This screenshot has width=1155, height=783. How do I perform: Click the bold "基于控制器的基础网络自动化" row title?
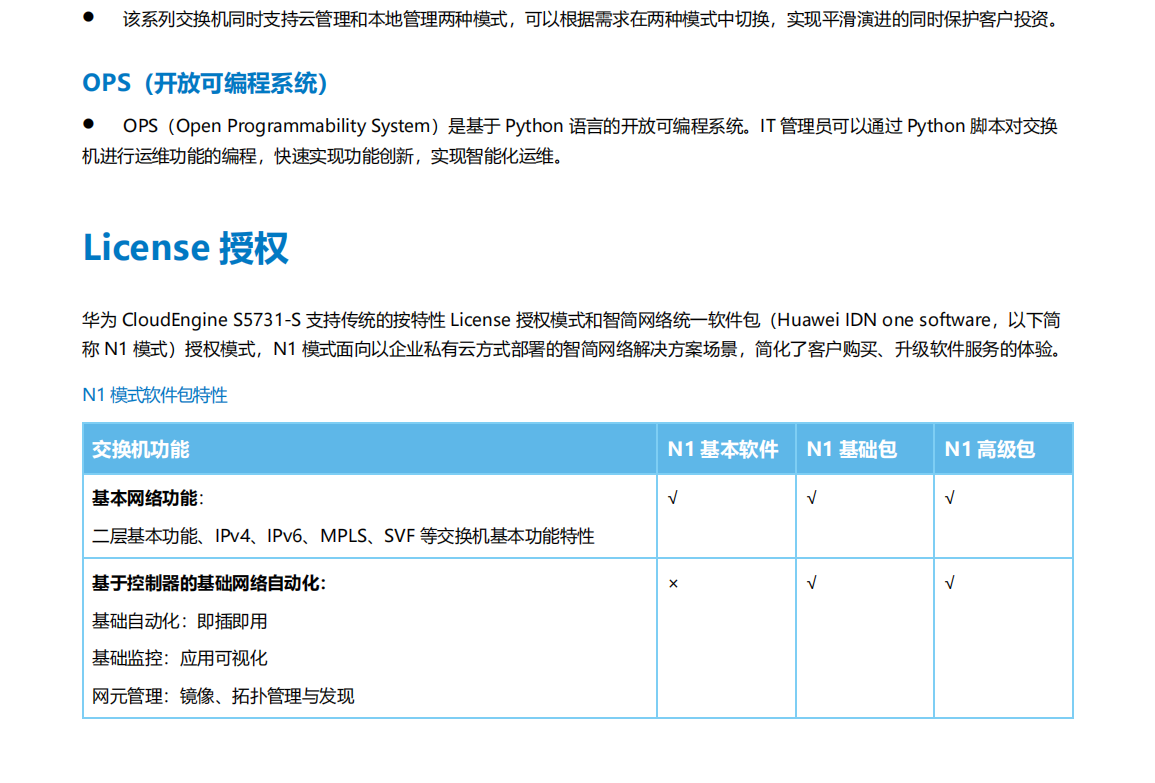(x=207, y=583)
